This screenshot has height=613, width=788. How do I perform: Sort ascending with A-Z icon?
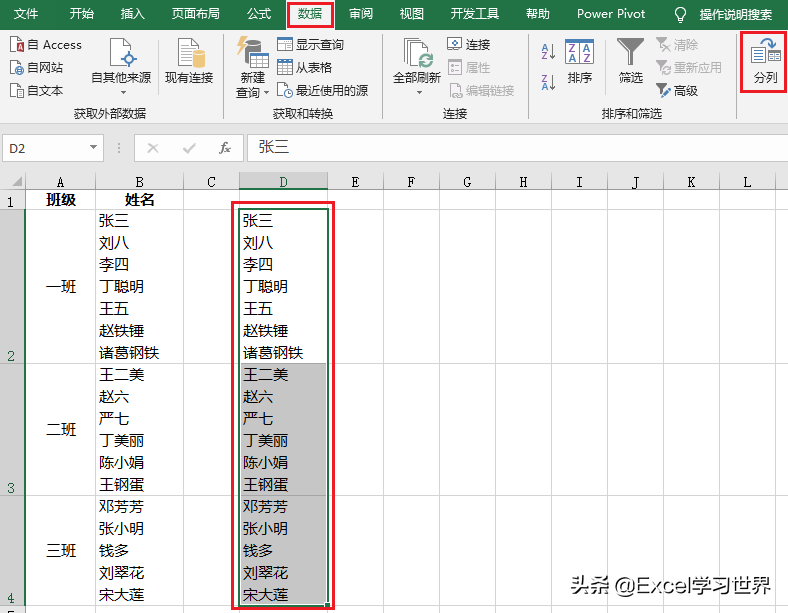(x=548, y=51)
